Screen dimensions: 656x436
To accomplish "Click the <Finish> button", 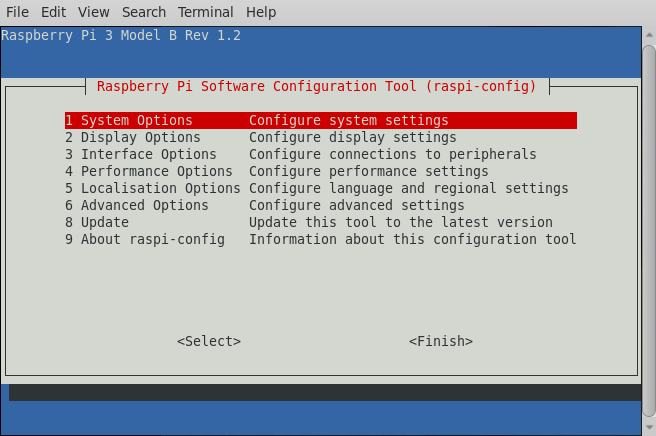I will (x=441, y=341).
